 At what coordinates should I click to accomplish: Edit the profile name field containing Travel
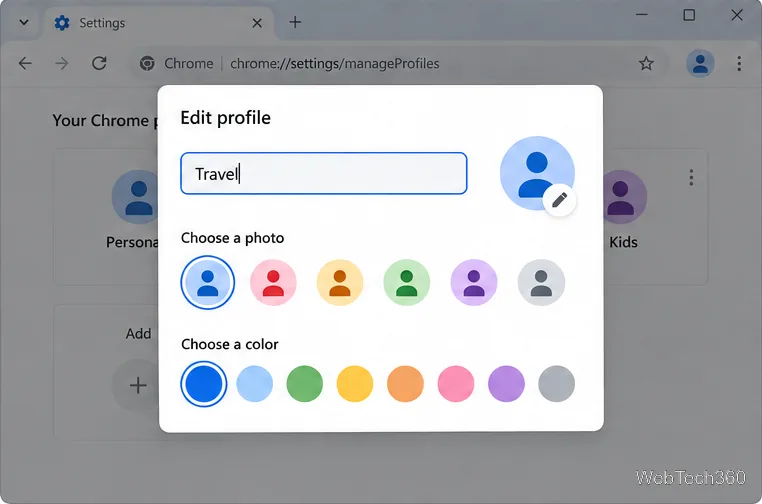[324, 174]
